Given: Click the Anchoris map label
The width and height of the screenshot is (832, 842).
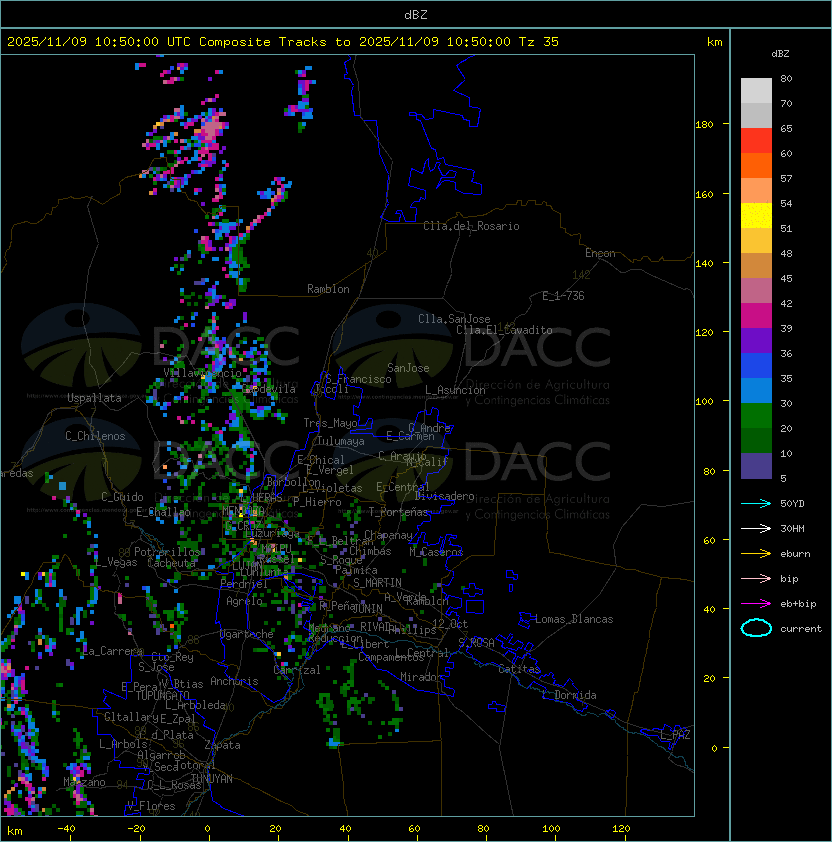Looking at the screenshot, I should (x=234, y=681).
